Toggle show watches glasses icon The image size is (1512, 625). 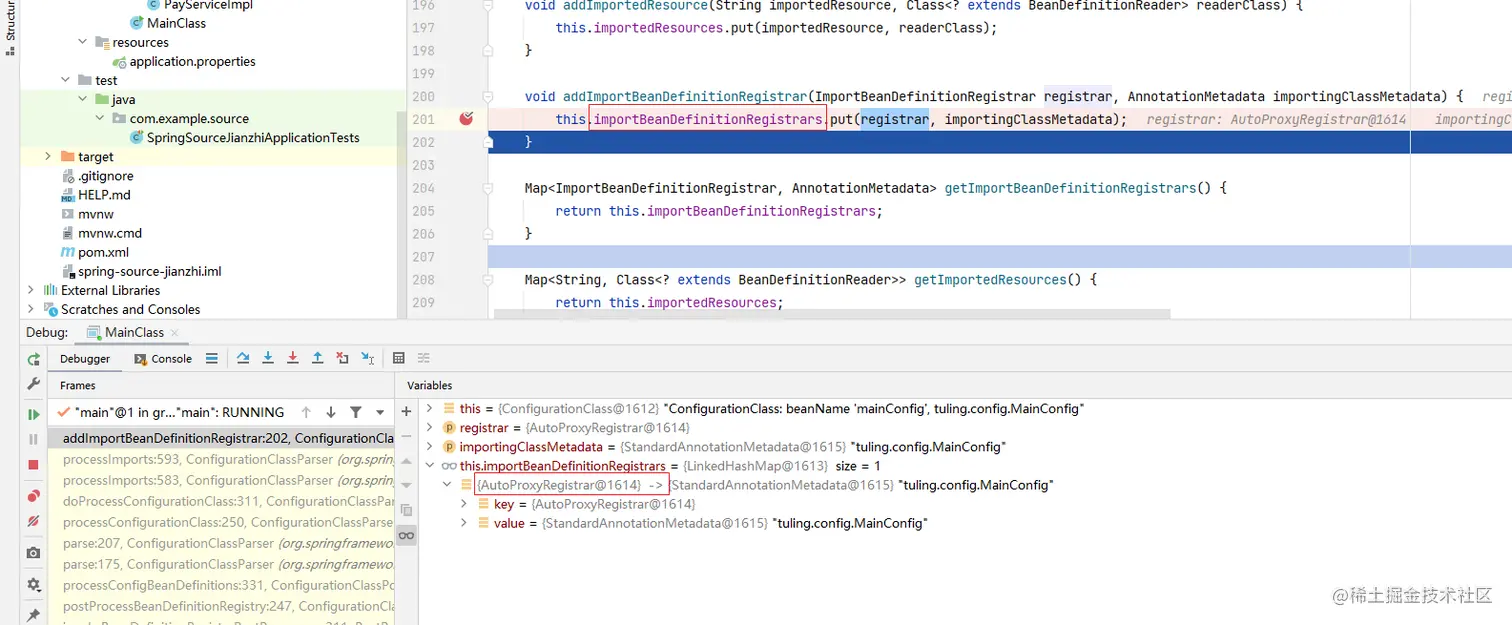click(406, 536)
